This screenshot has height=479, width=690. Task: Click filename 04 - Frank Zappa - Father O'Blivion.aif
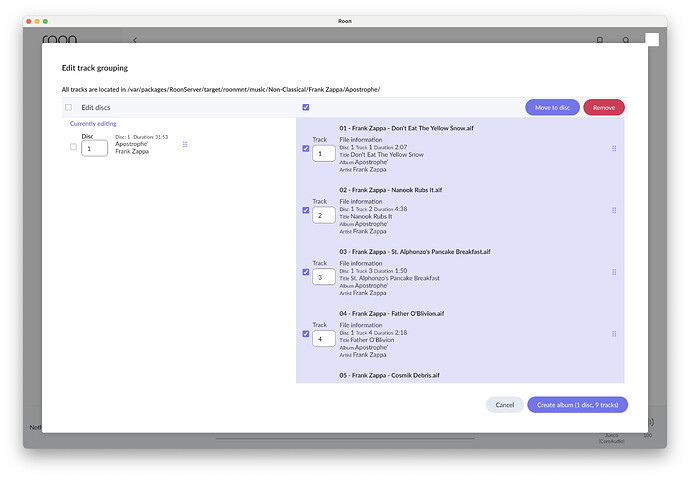(392, 314)
